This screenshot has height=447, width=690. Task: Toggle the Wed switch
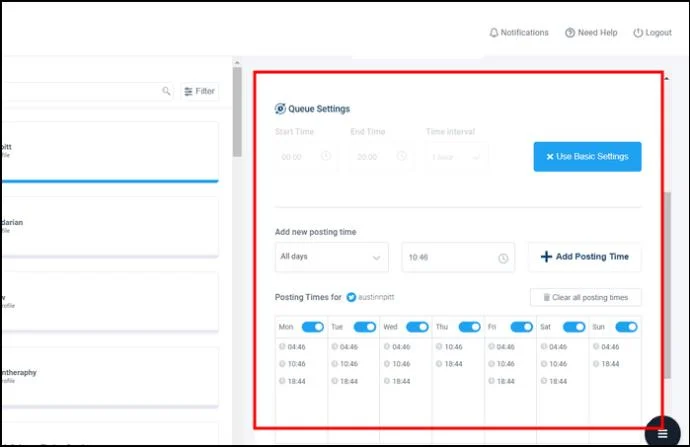point(417,327)
